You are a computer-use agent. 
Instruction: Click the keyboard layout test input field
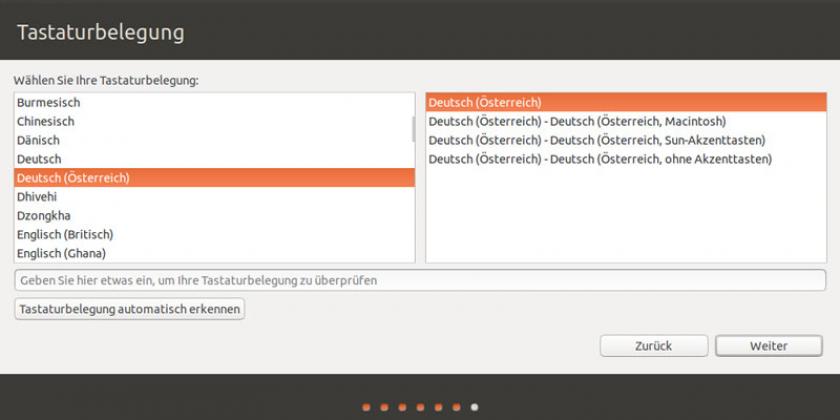click(420, 281)
